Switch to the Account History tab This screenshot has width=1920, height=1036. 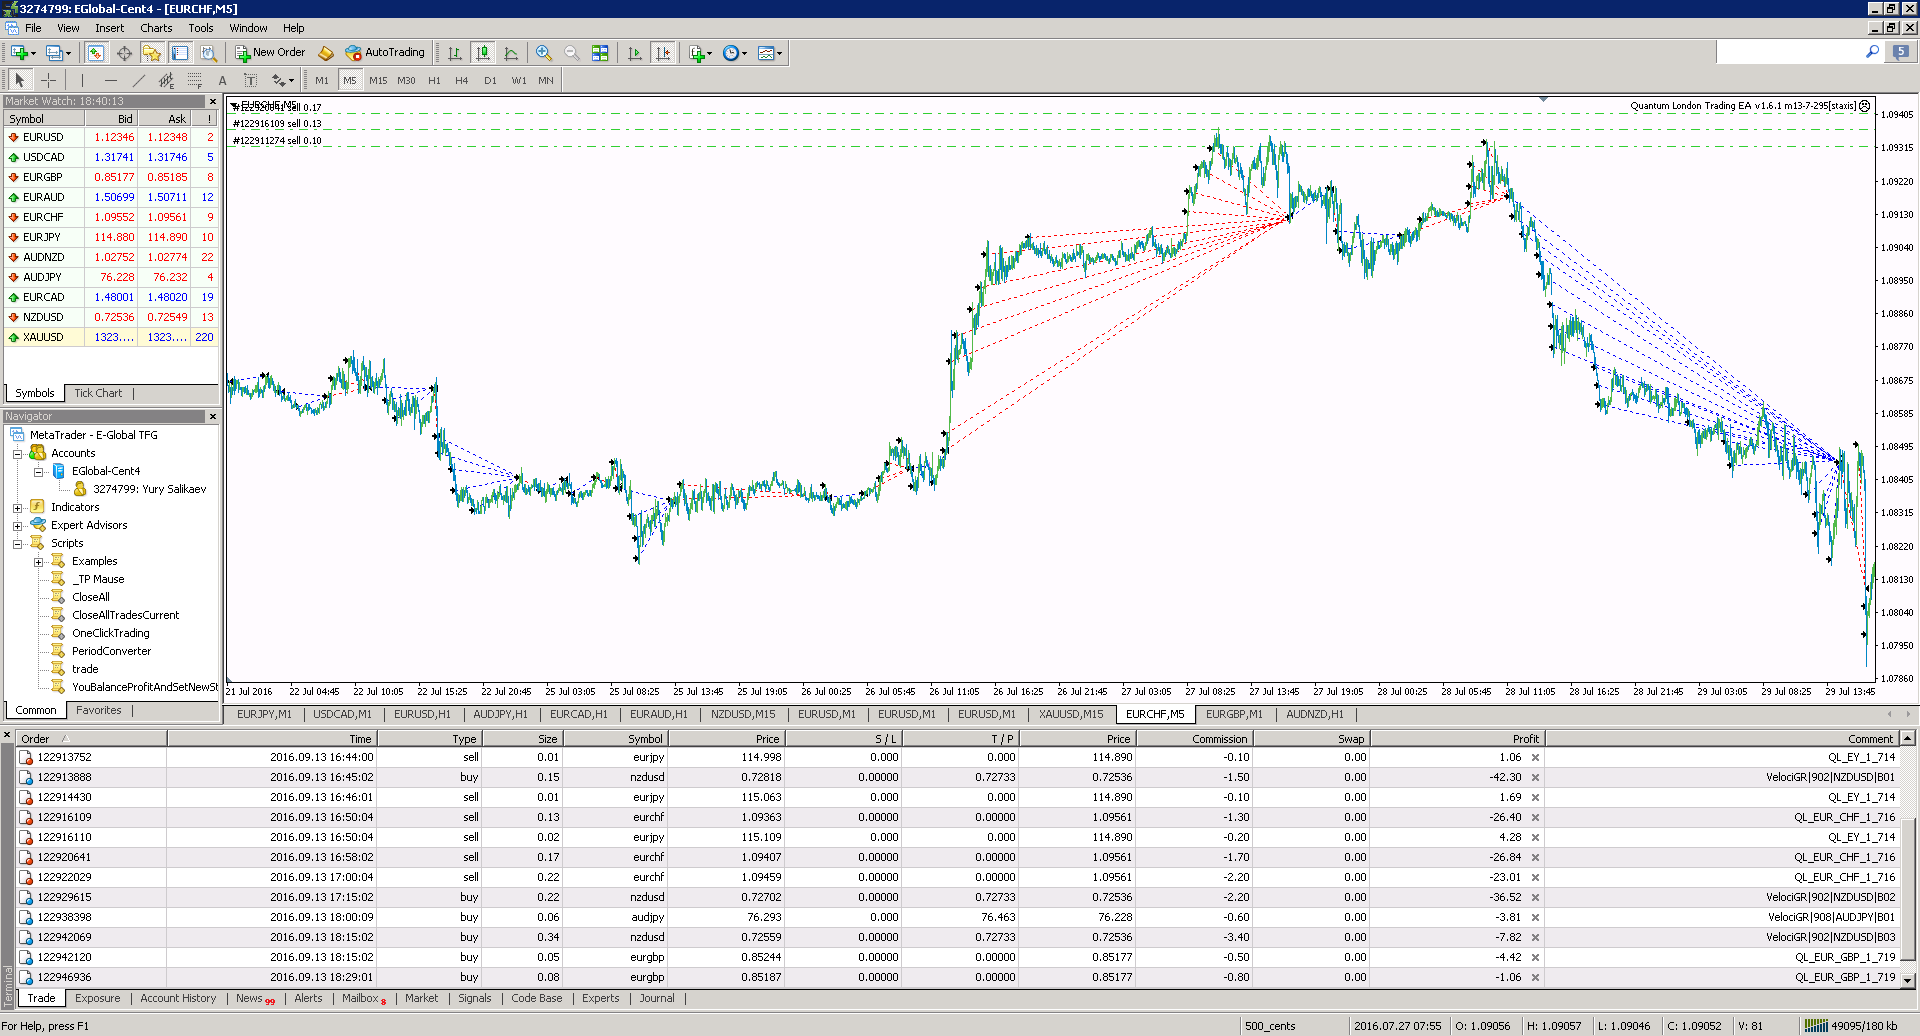coord(178,998)
